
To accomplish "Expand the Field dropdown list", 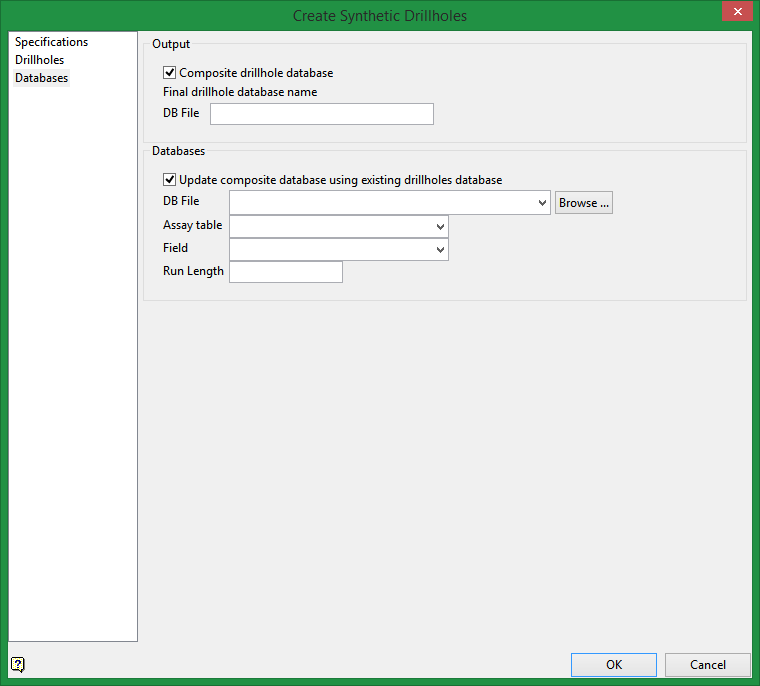I will click(x=440, y=250).
